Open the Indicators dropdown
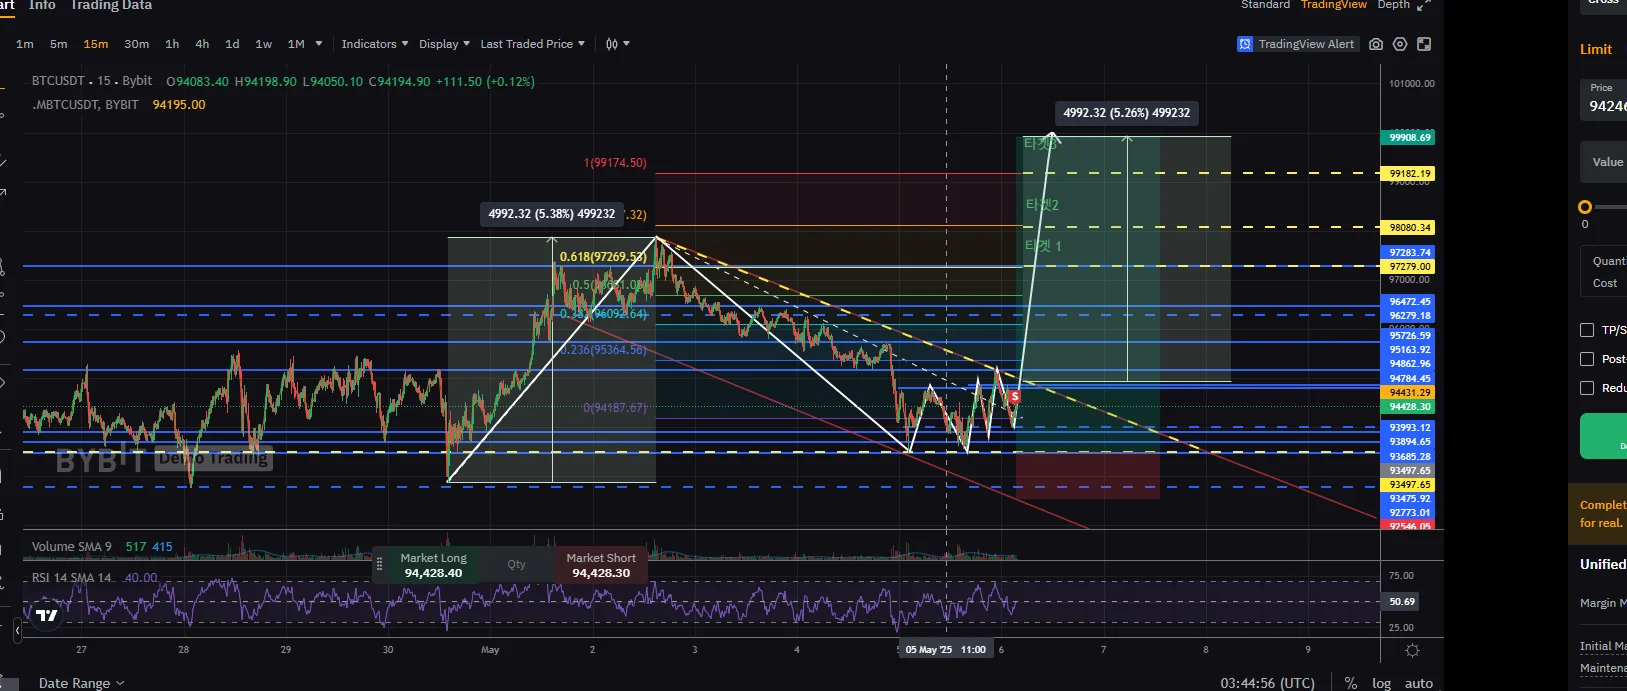Image resolution: width=1627 pixels, height=691 pixels. coord(375,44)
